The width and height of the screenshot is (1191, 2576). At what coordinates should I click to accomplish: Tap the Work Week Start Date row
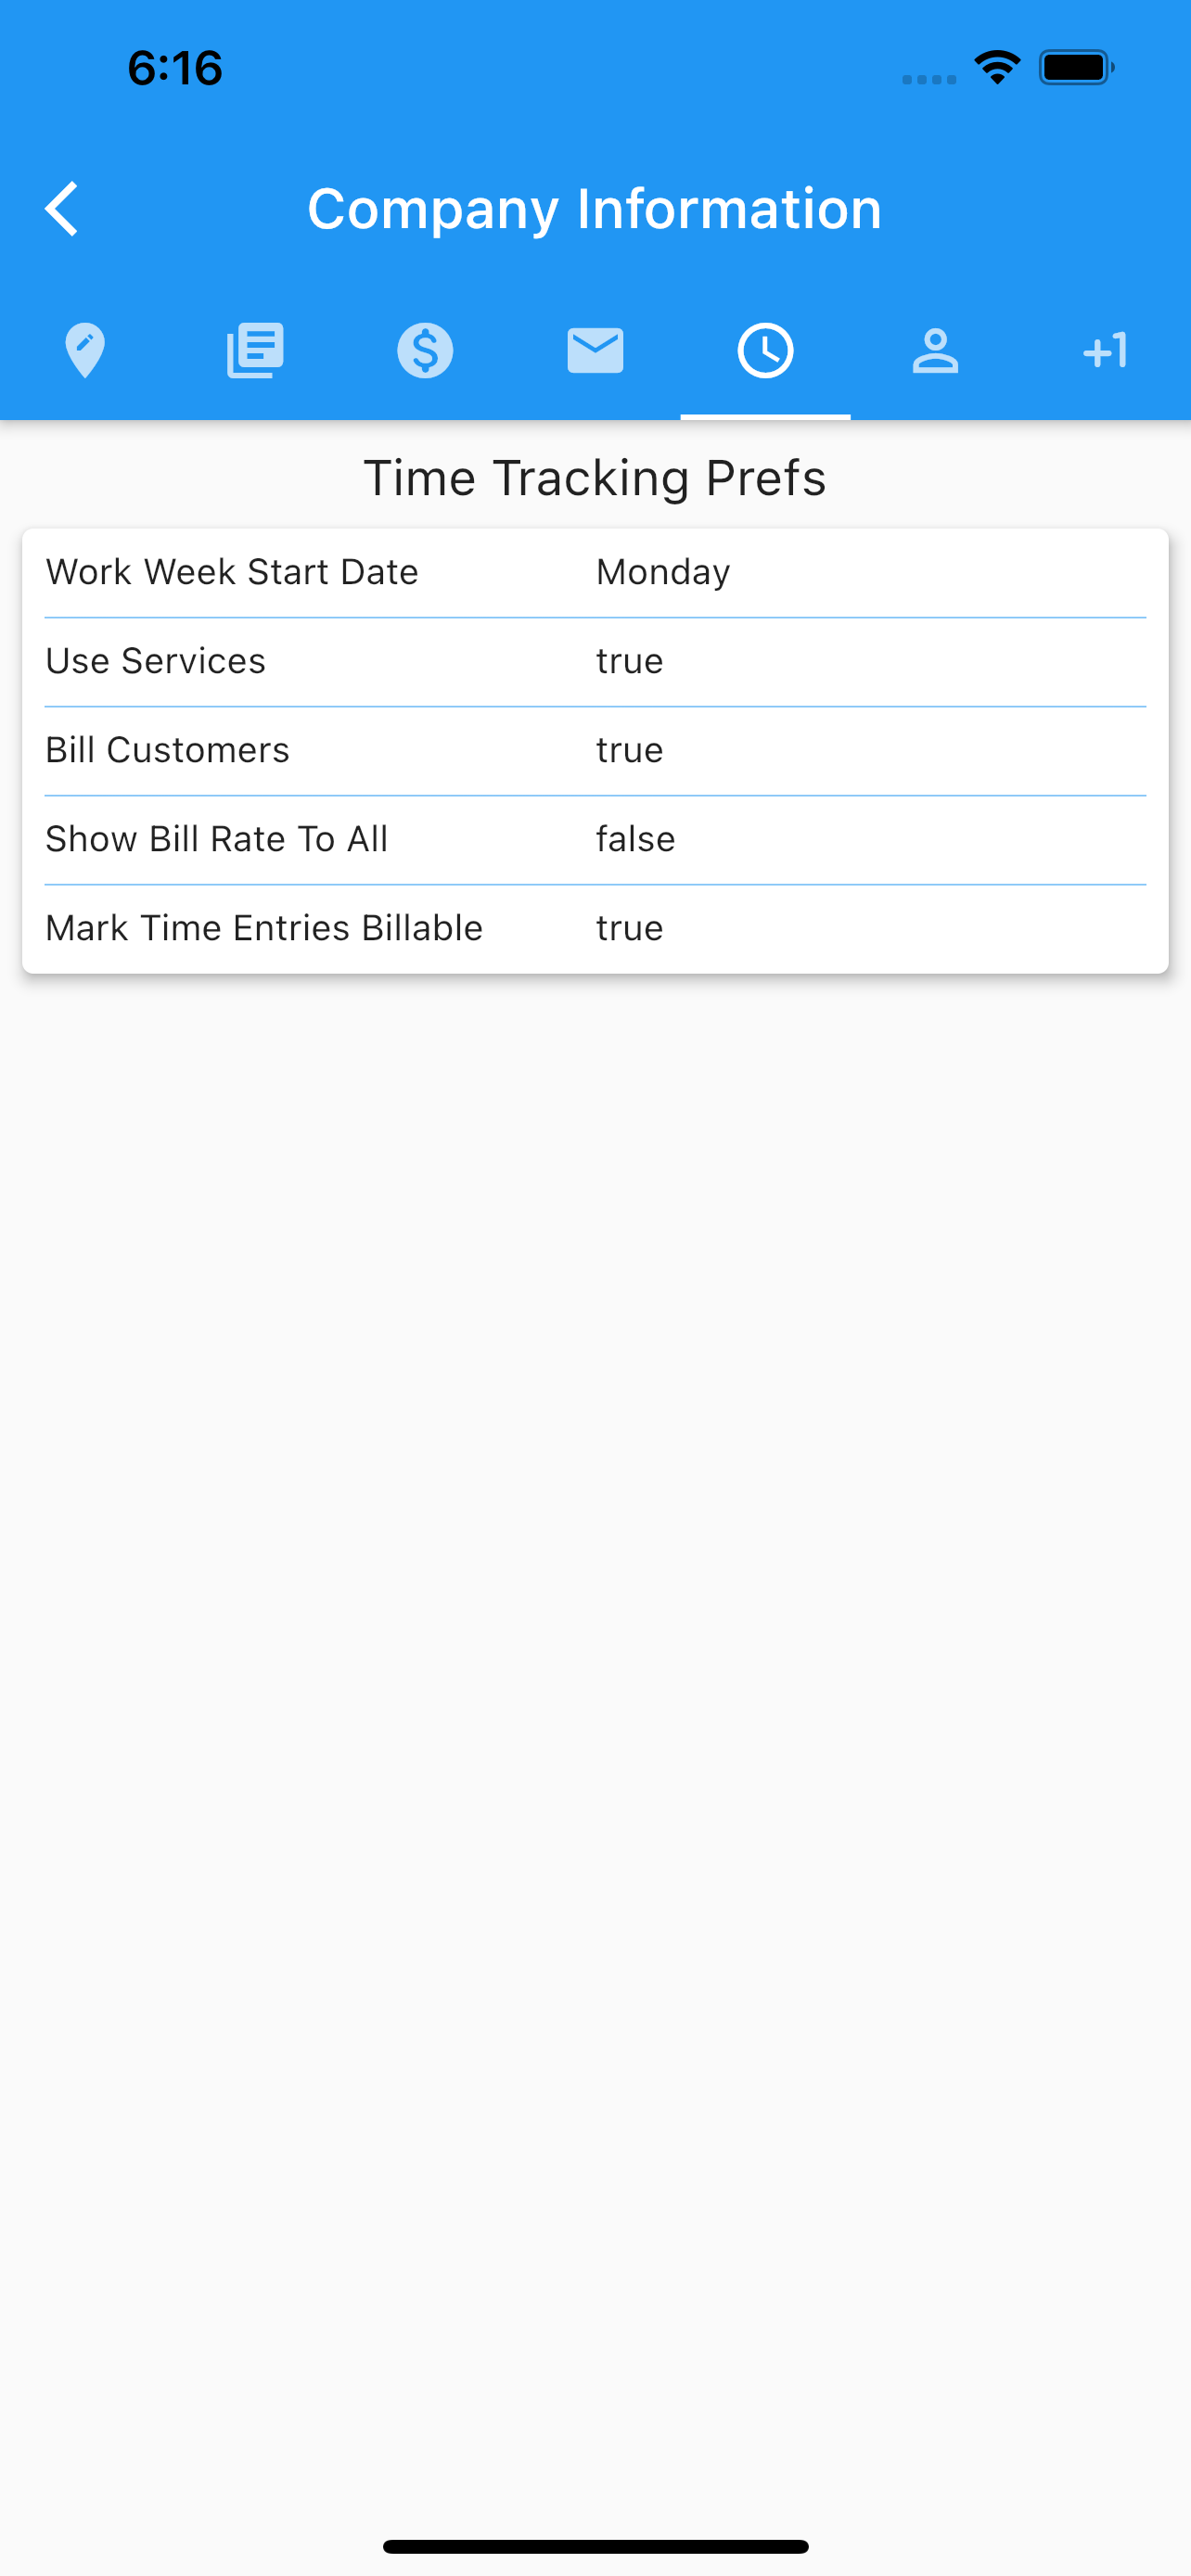pyautogui.click(x=595, y=573)
